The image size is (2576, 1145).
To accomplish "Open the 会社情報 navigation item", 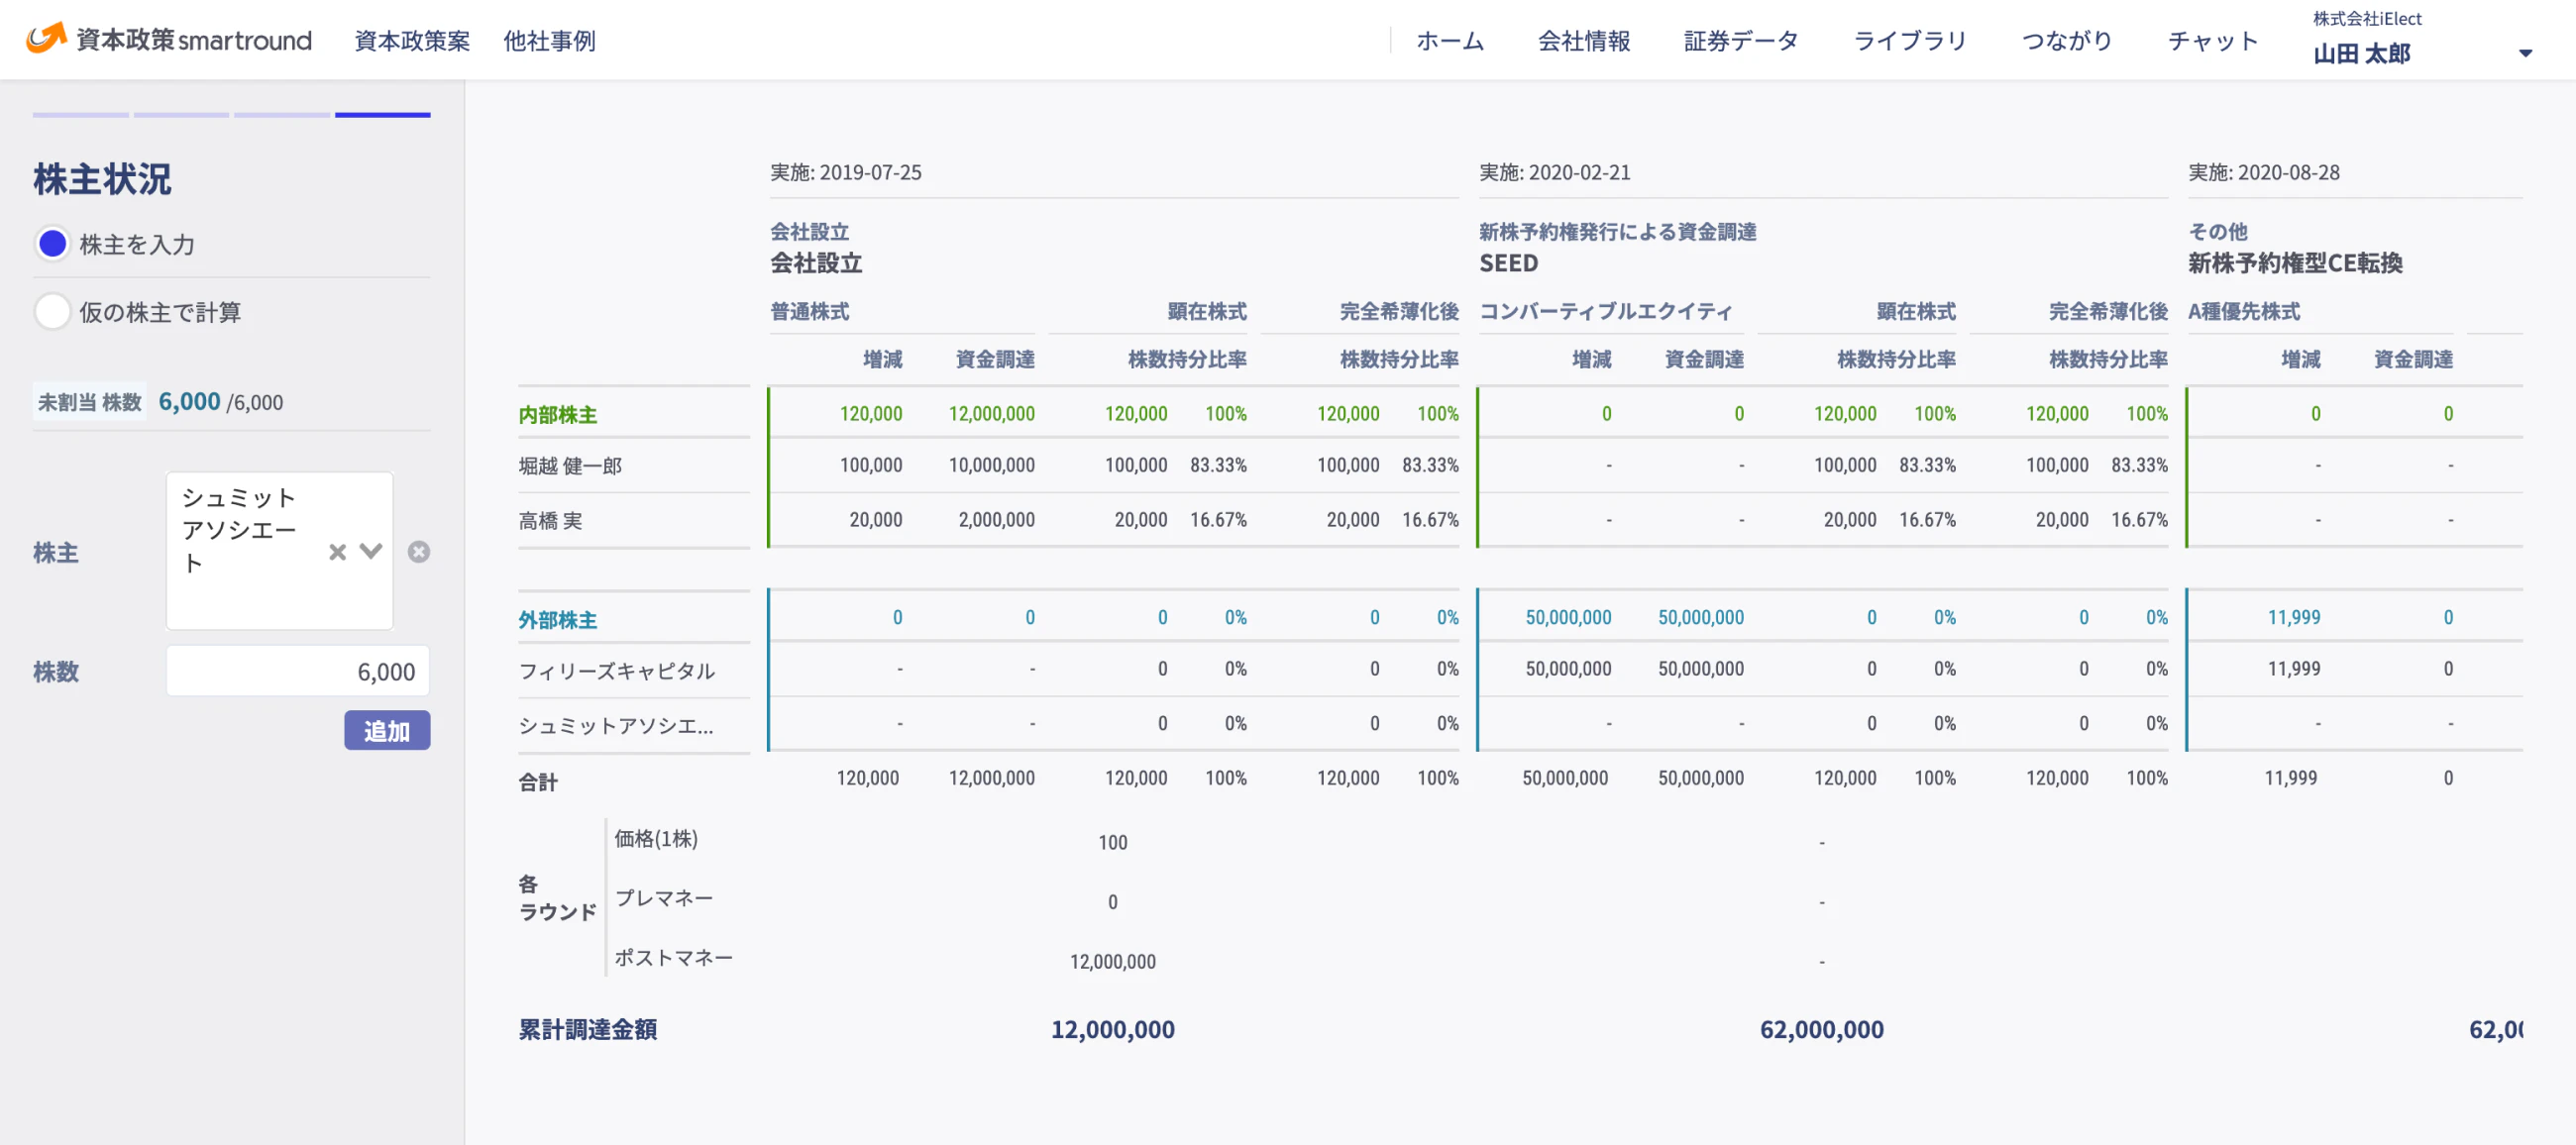I will tap(1584, 41).
